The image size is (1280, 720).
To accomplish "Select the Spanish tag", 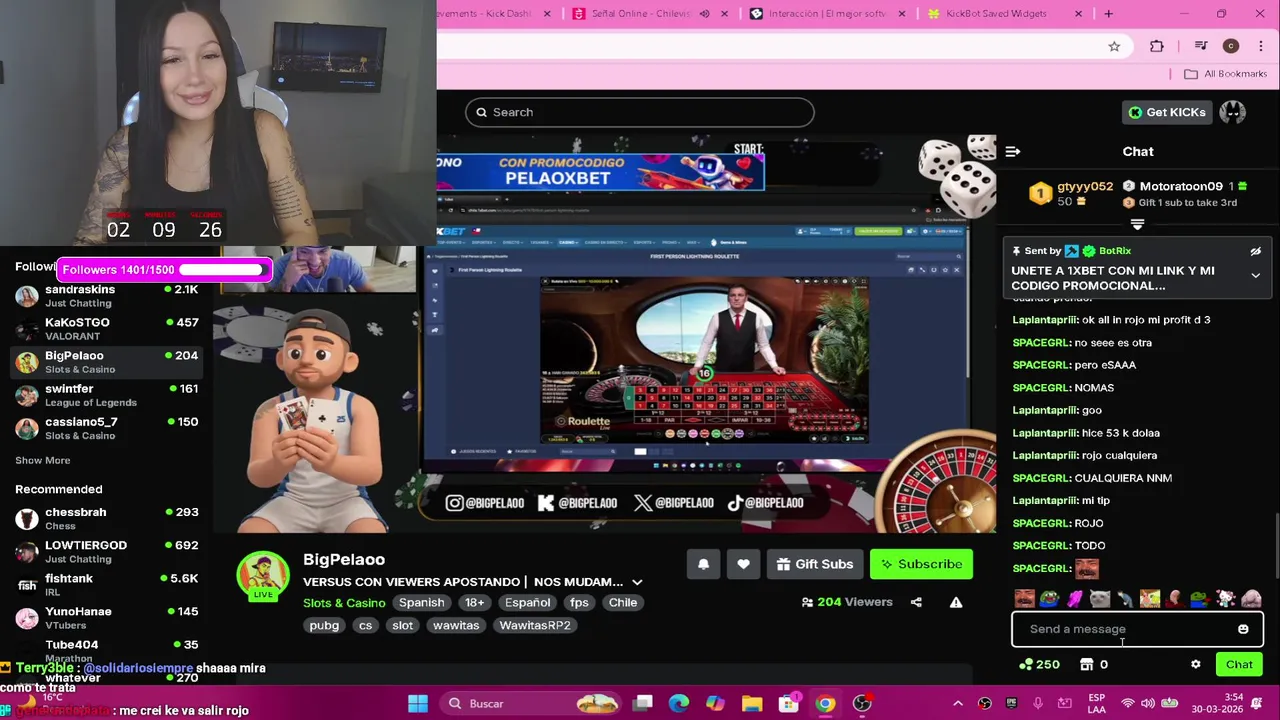I will pos(421,603).
